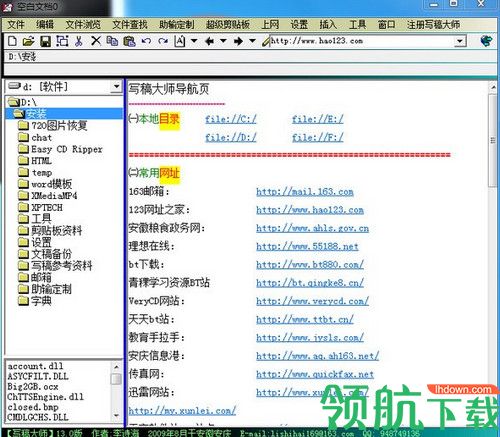This screenshot has width=500, height=437.
Task: Open the dropdown arrow beside the forward arrow
Action: (x=253, y=41)
